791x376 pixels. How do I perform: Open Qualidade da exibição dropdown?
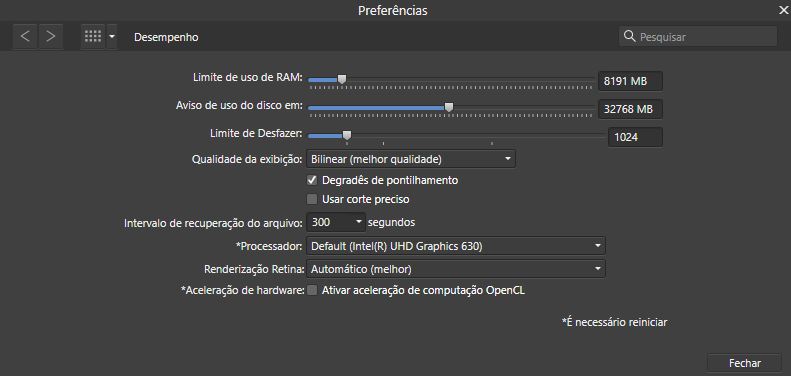(411, 159)
